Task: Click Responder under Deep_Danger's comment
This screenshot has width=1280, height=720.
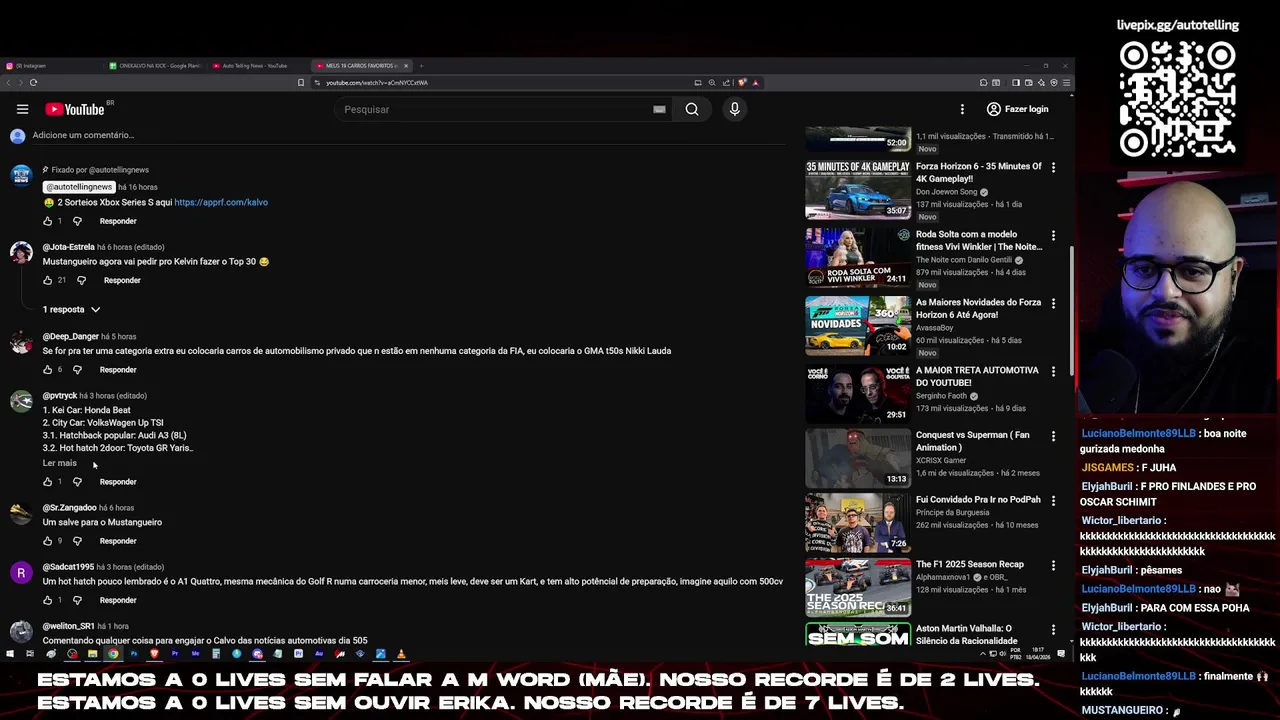Action: pos(118,370)
